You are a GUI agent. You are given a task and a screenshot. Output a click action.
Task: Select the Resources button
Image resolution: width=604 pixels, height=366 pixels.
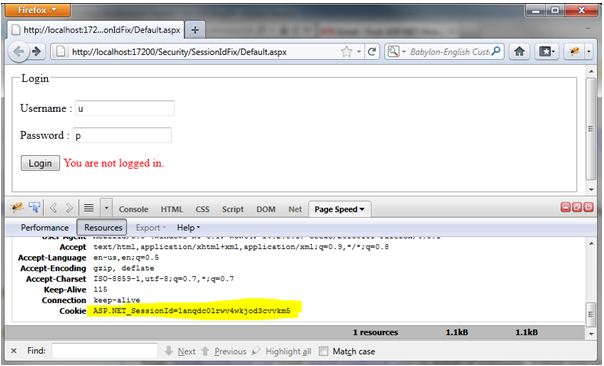coord(102,228)
